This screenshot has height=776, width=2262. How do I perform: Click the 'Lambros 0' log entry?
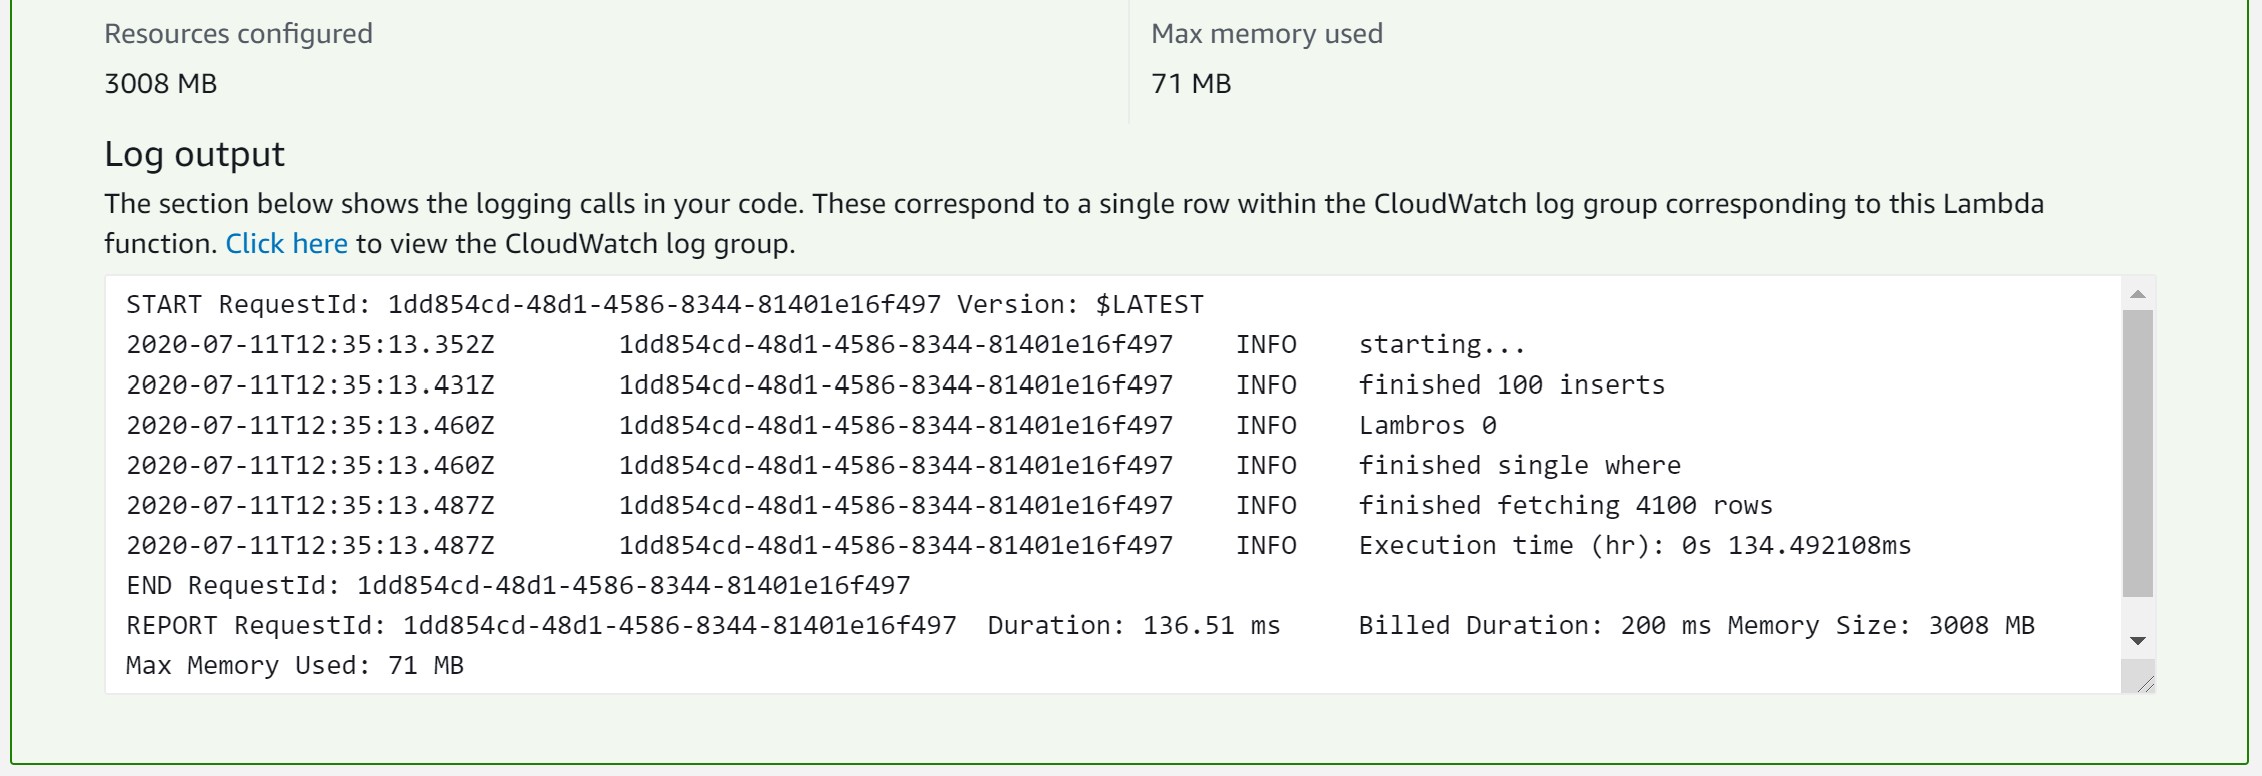1427,425
